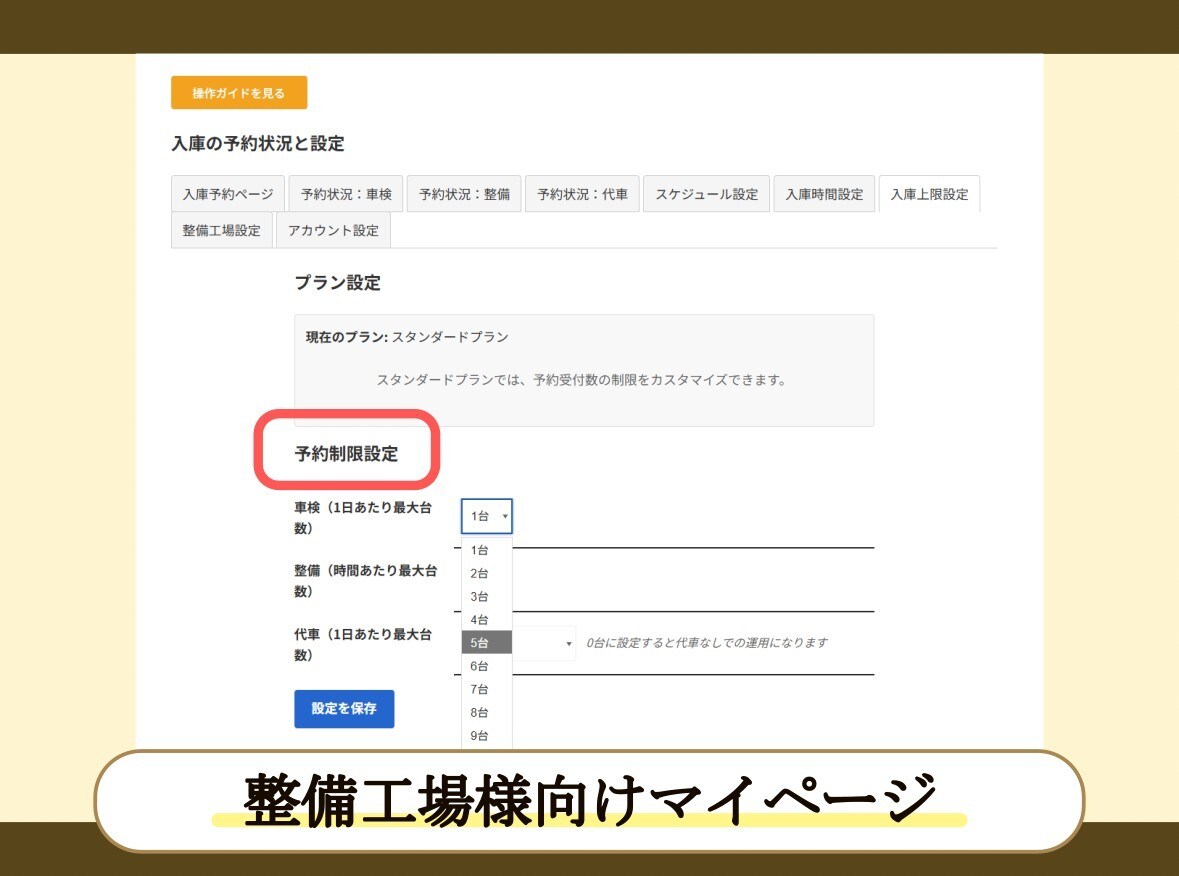Open the 予約状況：代車 tab
The height and width of the screenshot is (876, 1179).
(x=582, y=194)
